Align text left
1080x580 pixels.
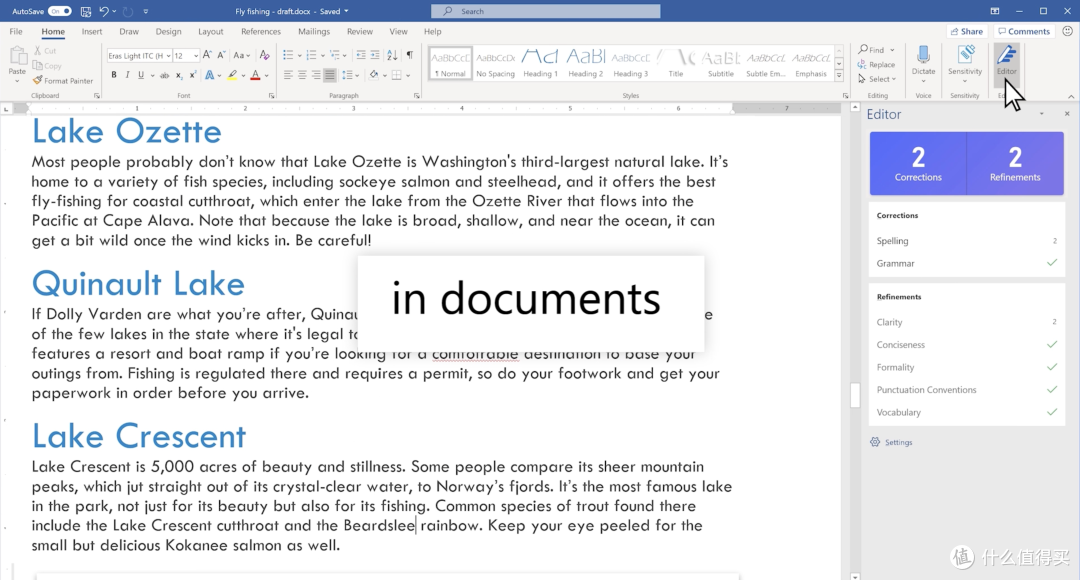click(x=288, y=75)
